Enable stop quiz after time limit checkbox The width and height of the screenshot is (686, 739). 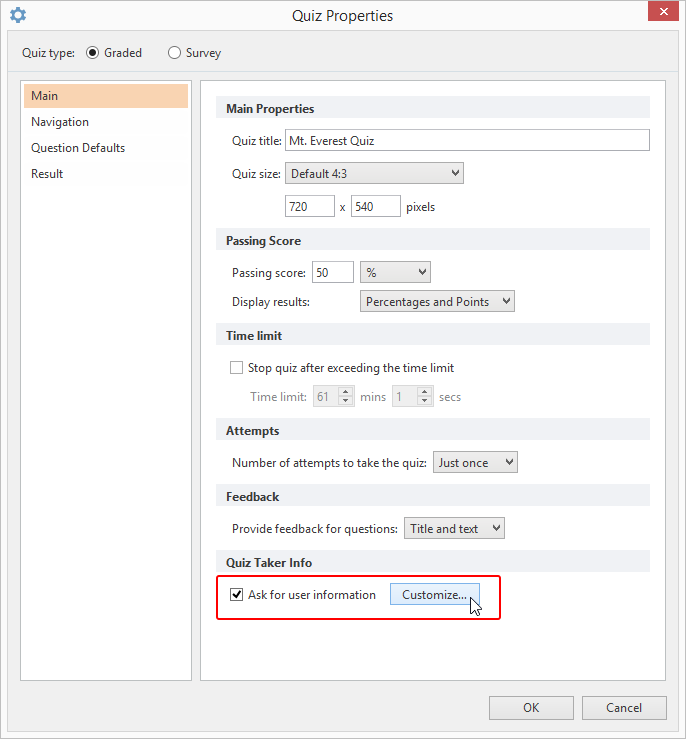click(237, 368)
